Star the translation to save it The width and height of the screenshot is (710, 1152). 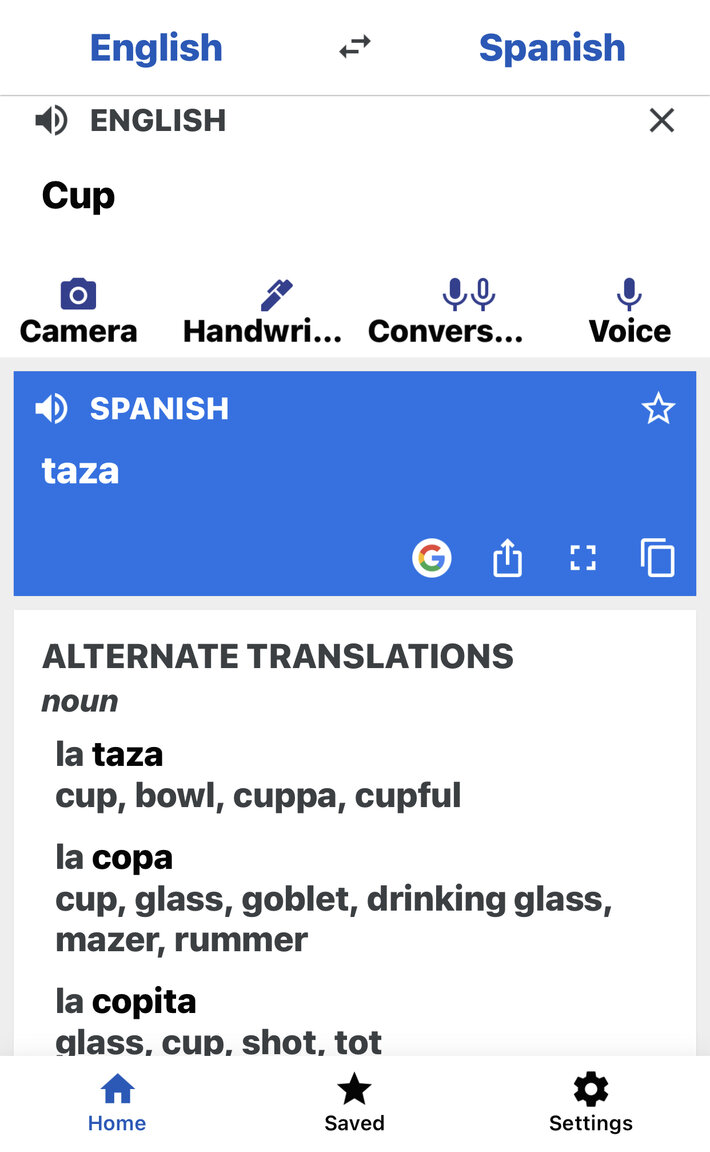(x=658, y=408)
